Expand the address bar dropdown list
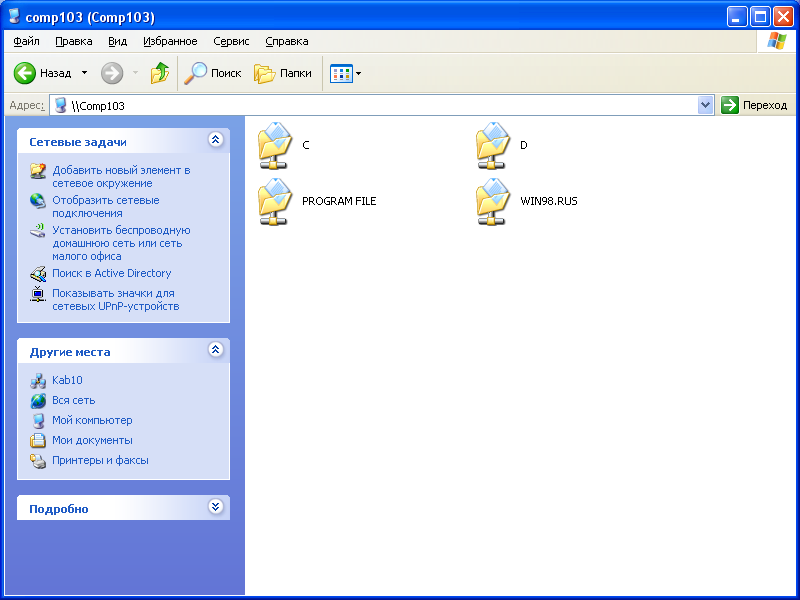800x600 pixels. (706, 106)
